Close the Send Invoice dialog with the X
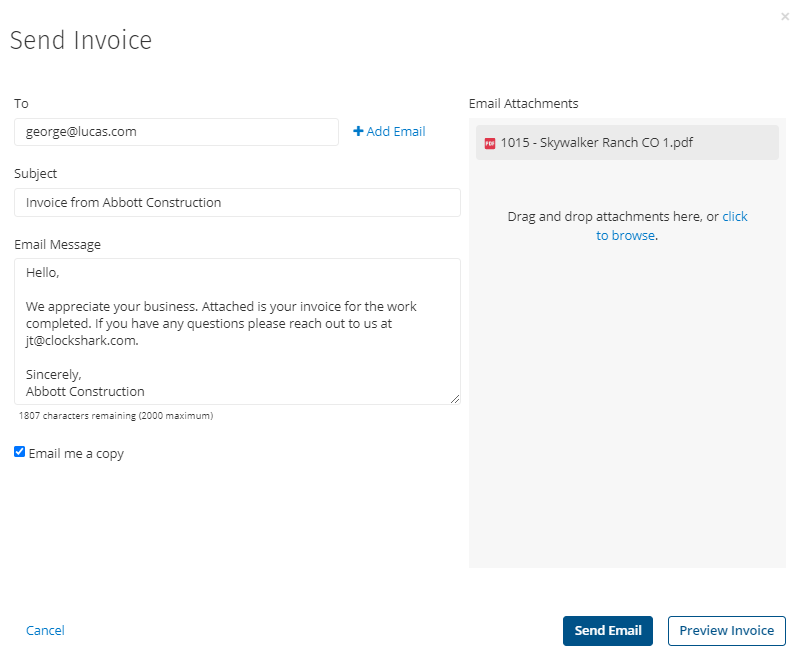Screen dimensions: 802x660 pos(785,17)
